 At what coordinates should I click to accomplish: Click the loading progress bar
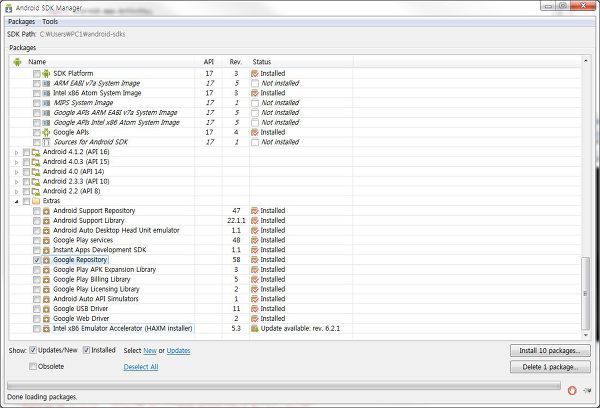click(x=284, y=385)
